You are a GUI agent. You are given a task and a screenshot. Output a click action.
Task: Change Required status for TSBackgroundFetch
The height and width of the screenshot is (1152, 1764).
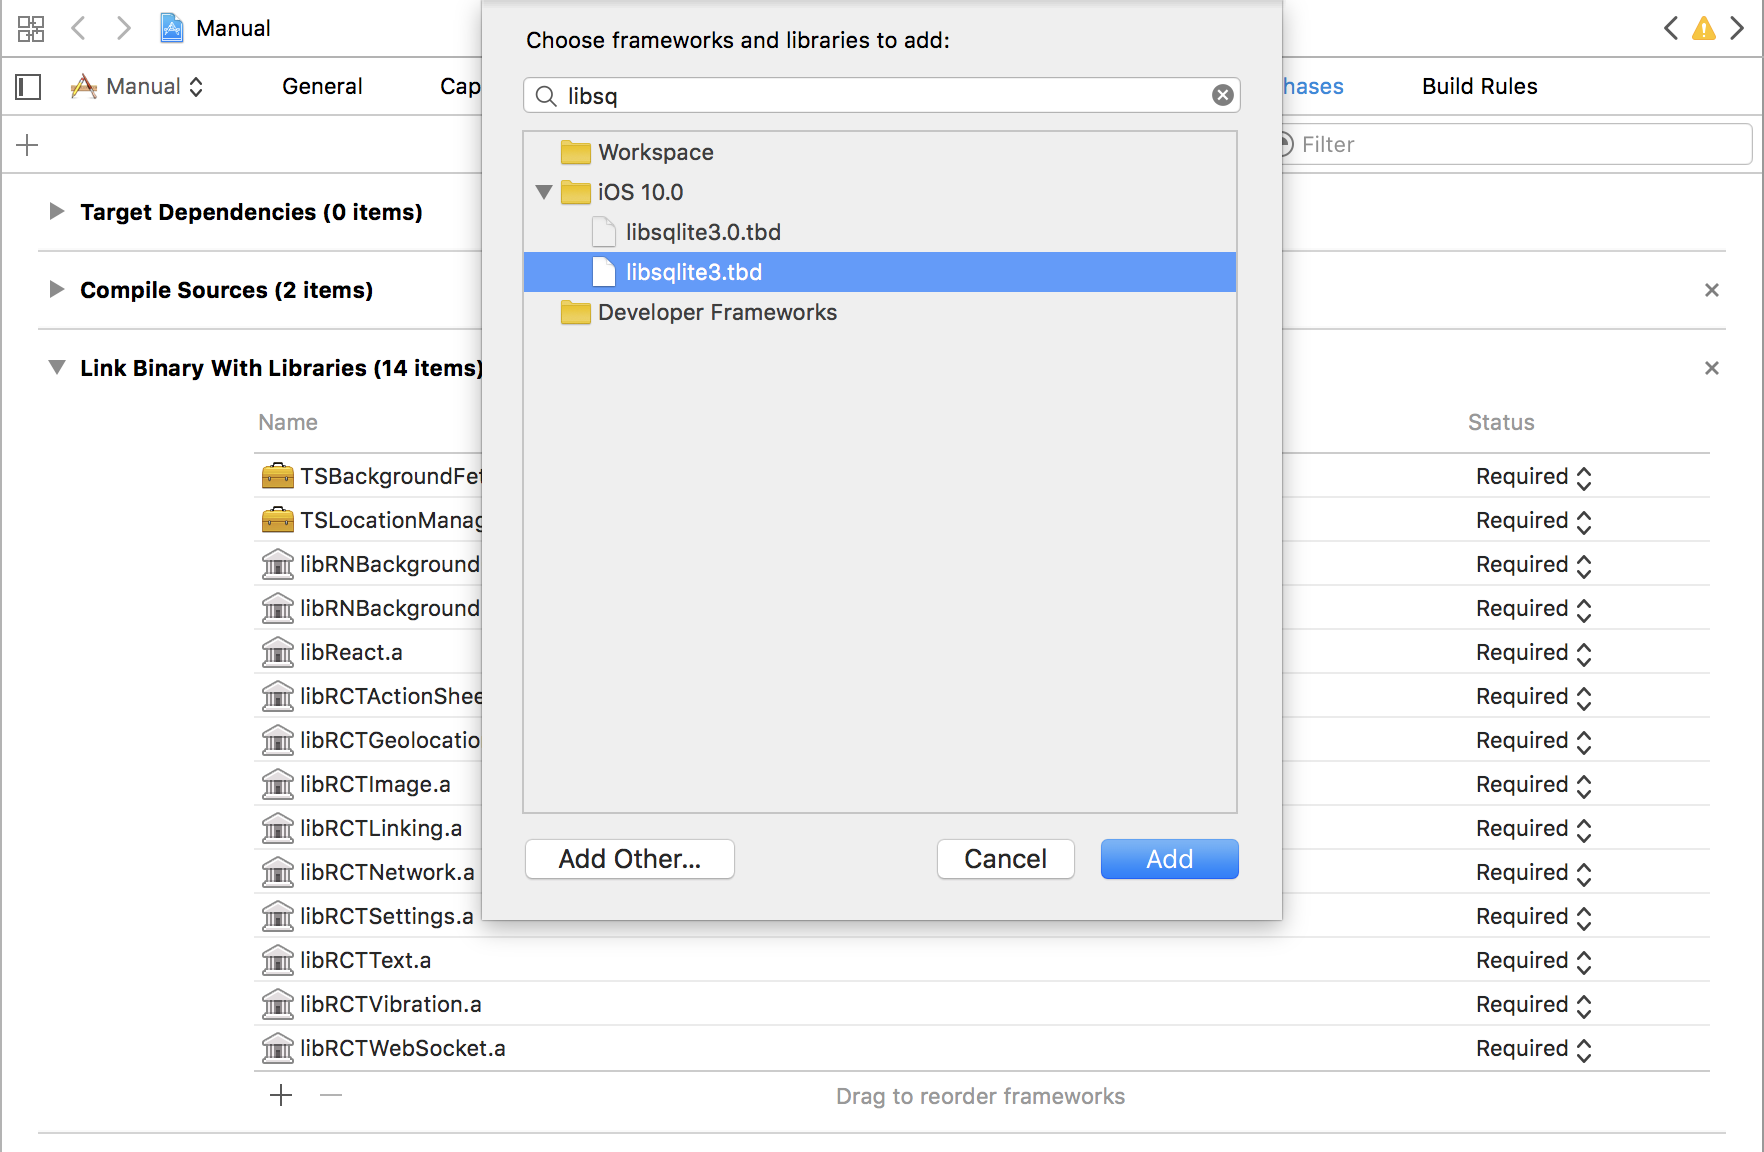click(1533, 477)
